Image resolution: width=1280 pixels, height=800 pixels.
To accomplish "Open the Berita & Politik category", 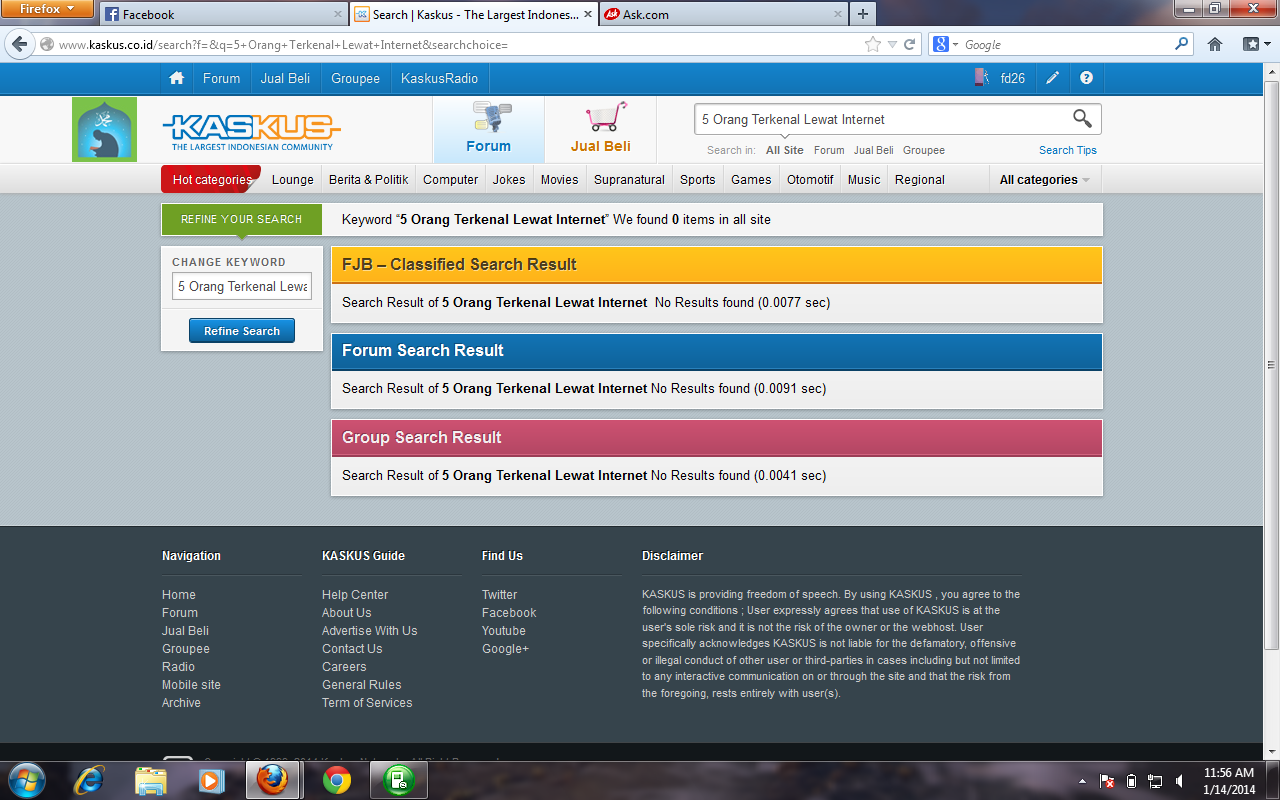I will (x=369, y=180).
